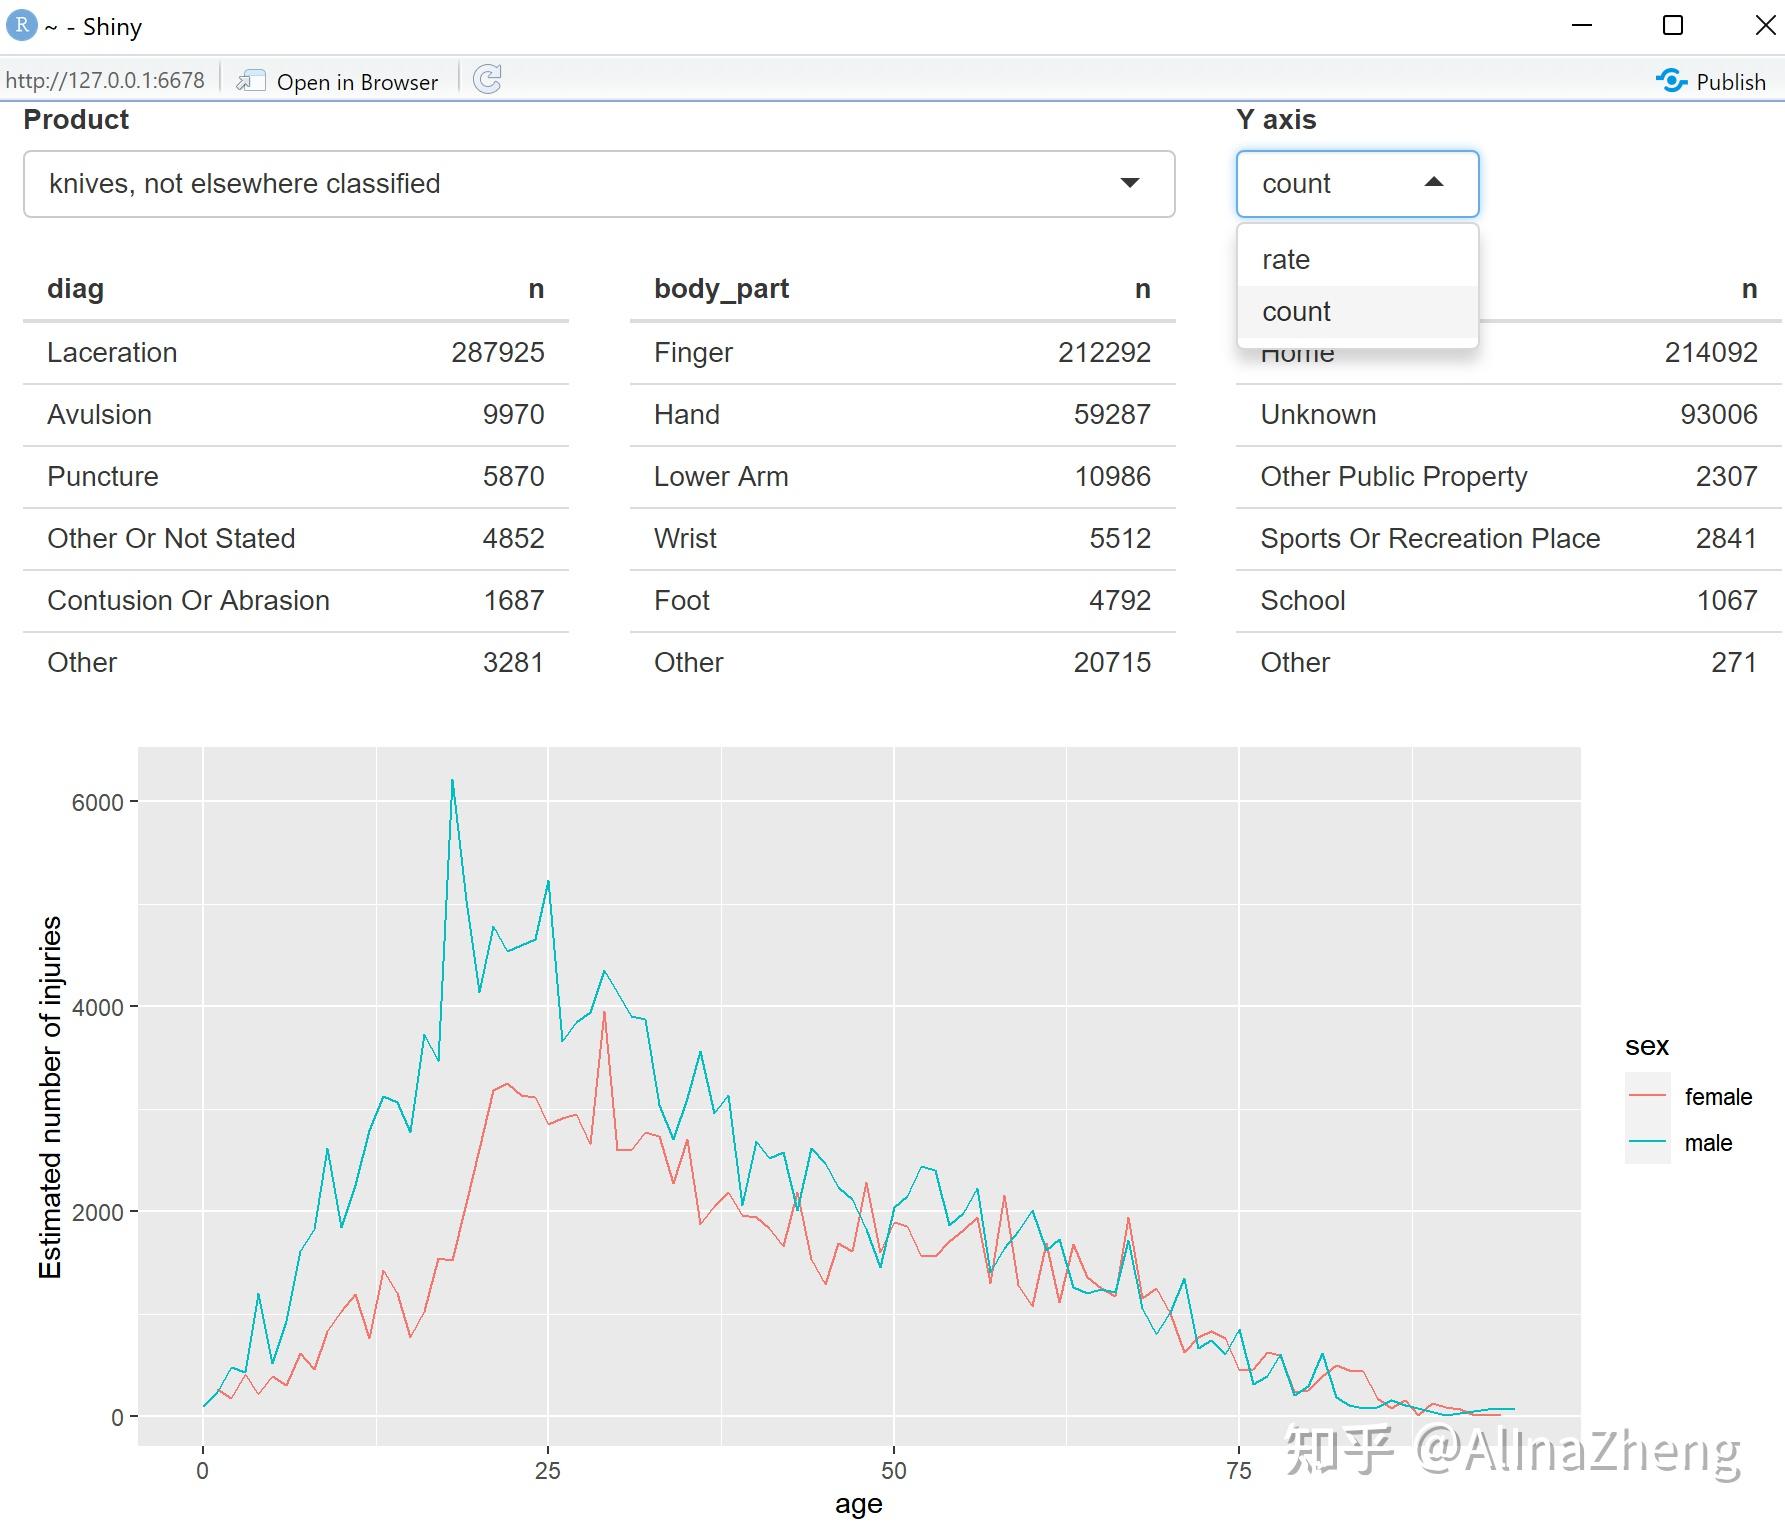Click the R application icon in title bar
This screenshot has height=1532, width=1785.
coord(21,25)
